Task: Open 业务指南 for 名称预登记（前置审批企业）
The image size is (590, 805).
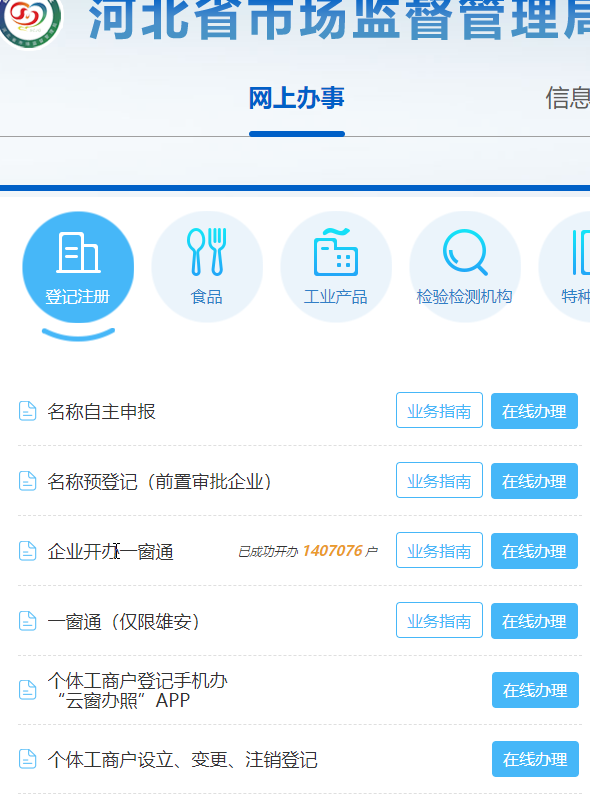Action: click(x=439, y=481)
